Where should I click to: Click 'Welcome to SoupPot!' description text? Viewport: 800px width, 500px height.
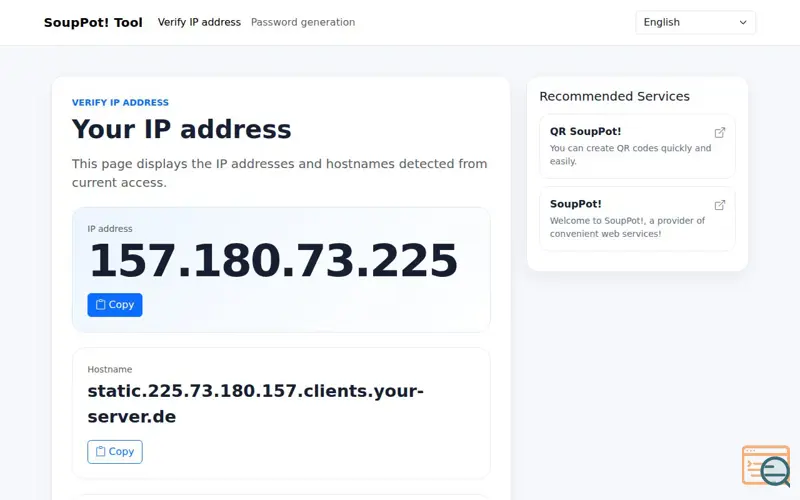coord(627,227)
